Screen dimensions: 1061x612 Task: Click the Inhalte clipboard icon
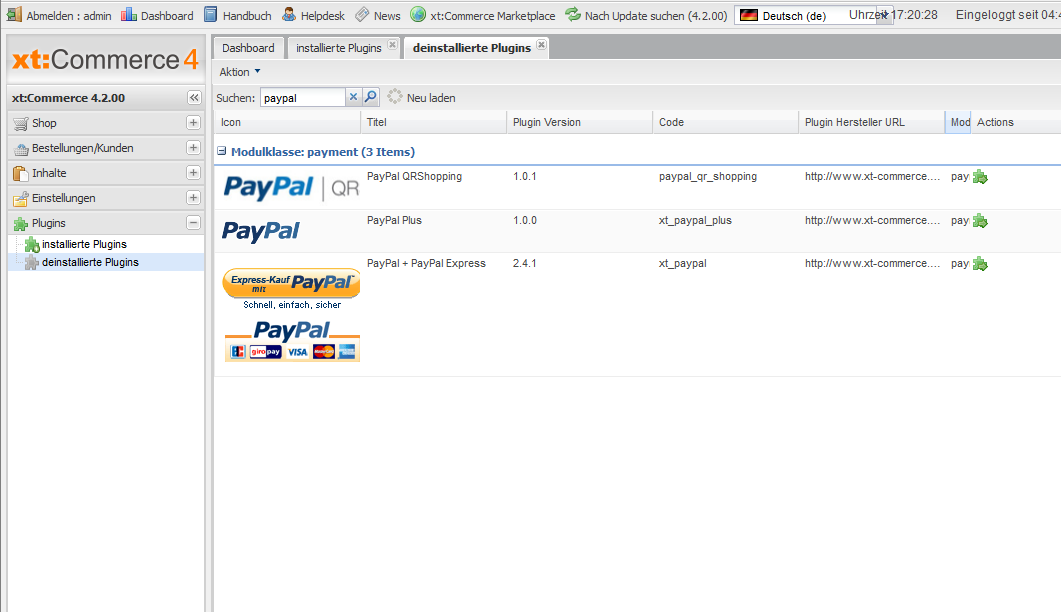21,173
